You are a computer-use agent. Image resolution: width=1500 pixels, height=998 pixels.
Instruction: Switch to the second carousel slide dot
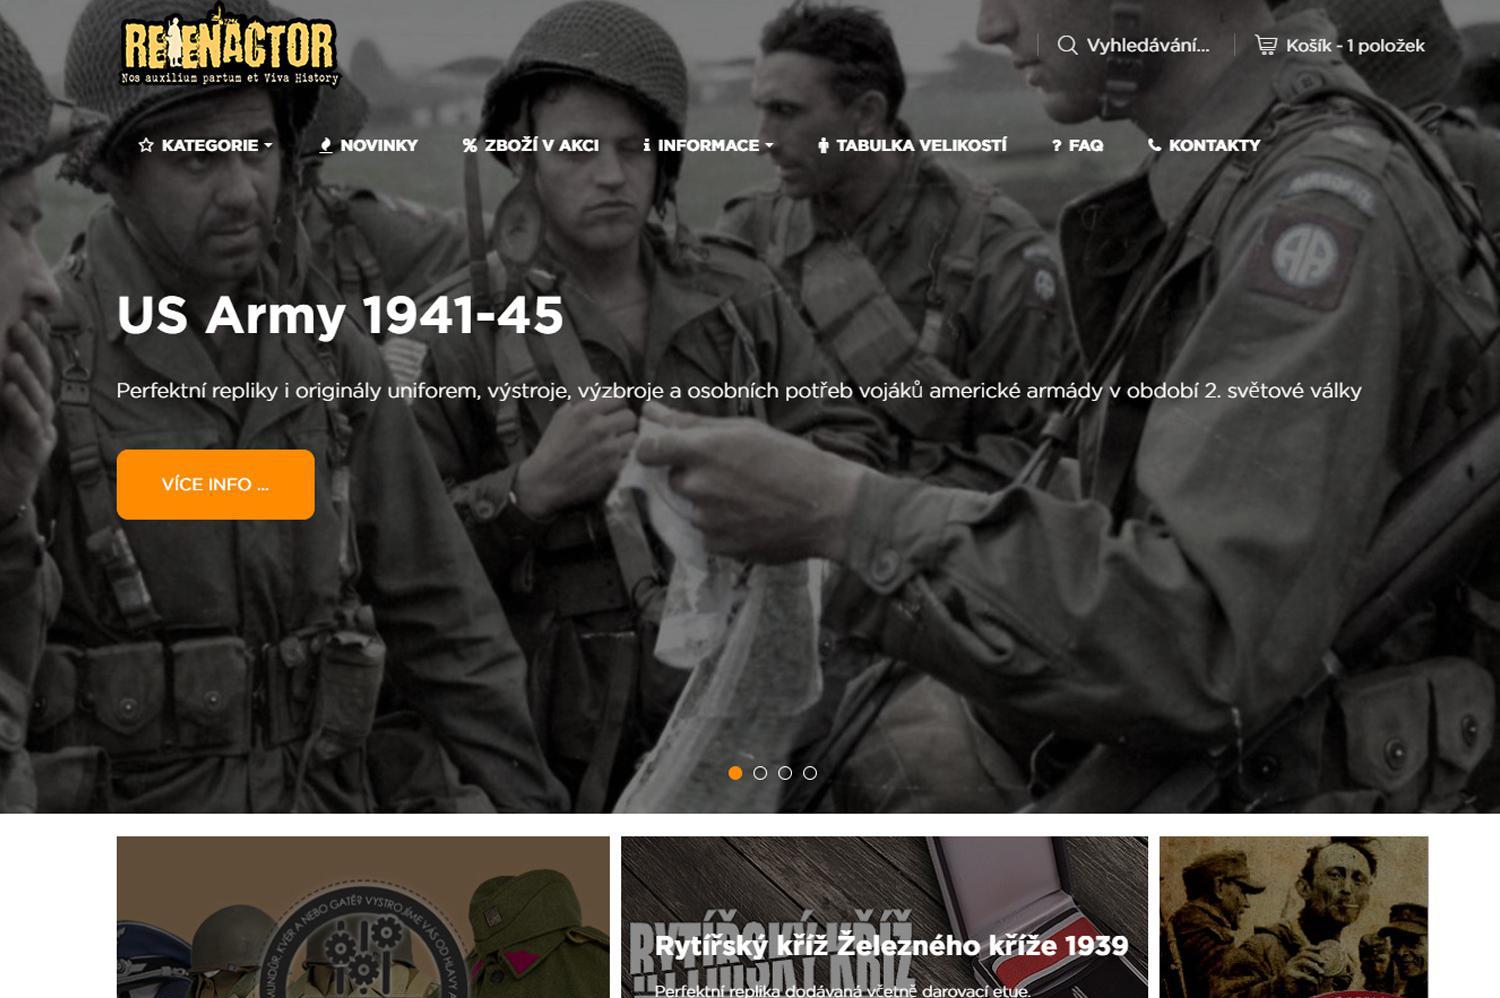click(x=760, y=773)
